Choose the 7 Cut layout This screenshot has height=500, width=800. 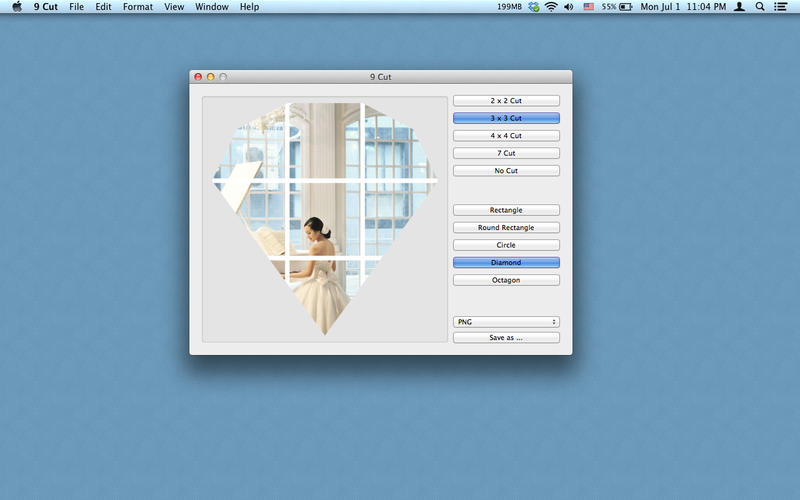pos(506,153)
